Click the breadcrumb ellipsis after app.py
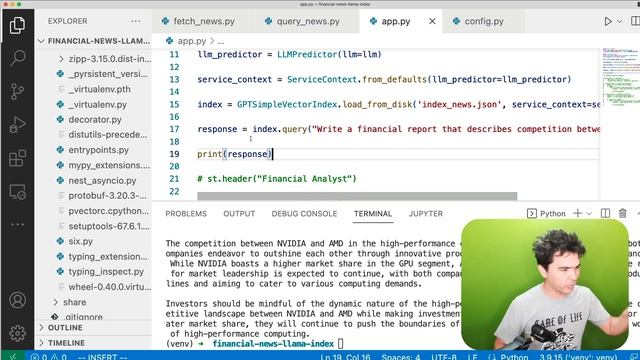Image resolution: width=640 pixels, height=360 pixels. tap(221, 41)
